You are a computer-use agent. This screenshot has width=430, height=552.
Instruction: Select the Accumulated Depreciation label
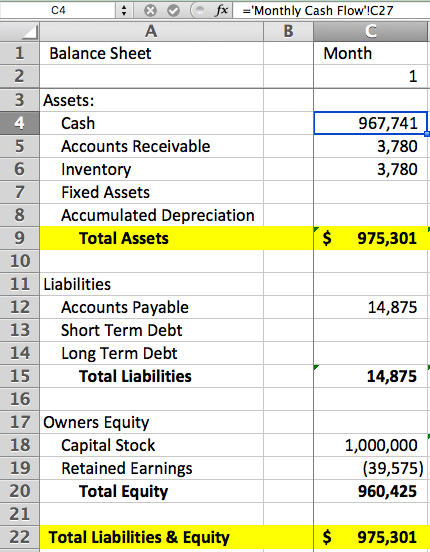[x=151, y=215]
